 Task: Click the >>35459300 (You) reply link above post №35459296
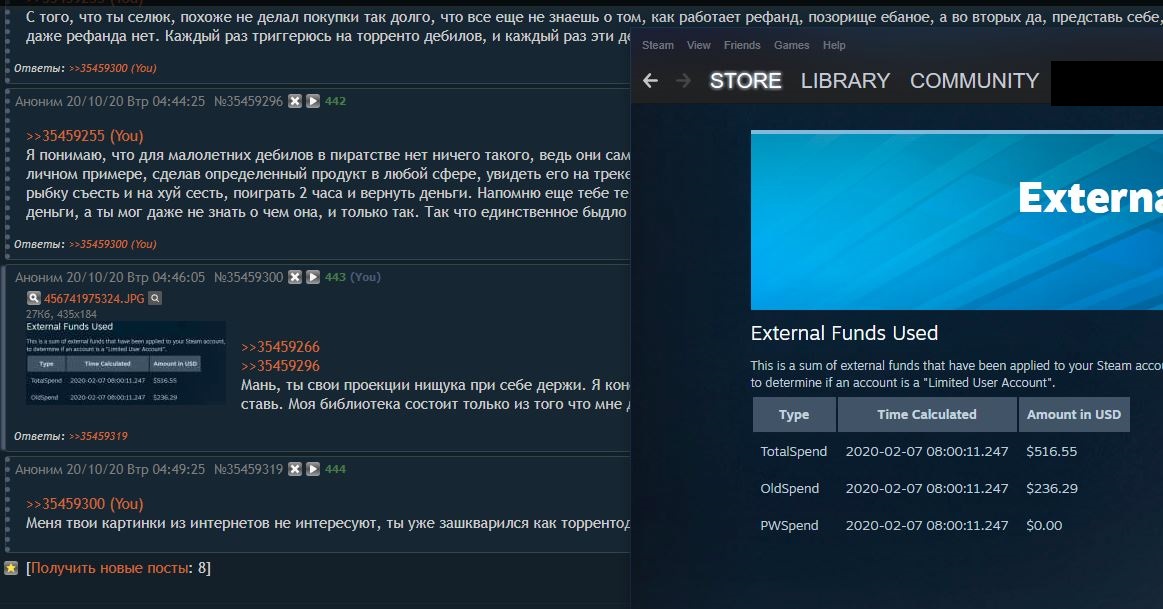click(113, 68)
